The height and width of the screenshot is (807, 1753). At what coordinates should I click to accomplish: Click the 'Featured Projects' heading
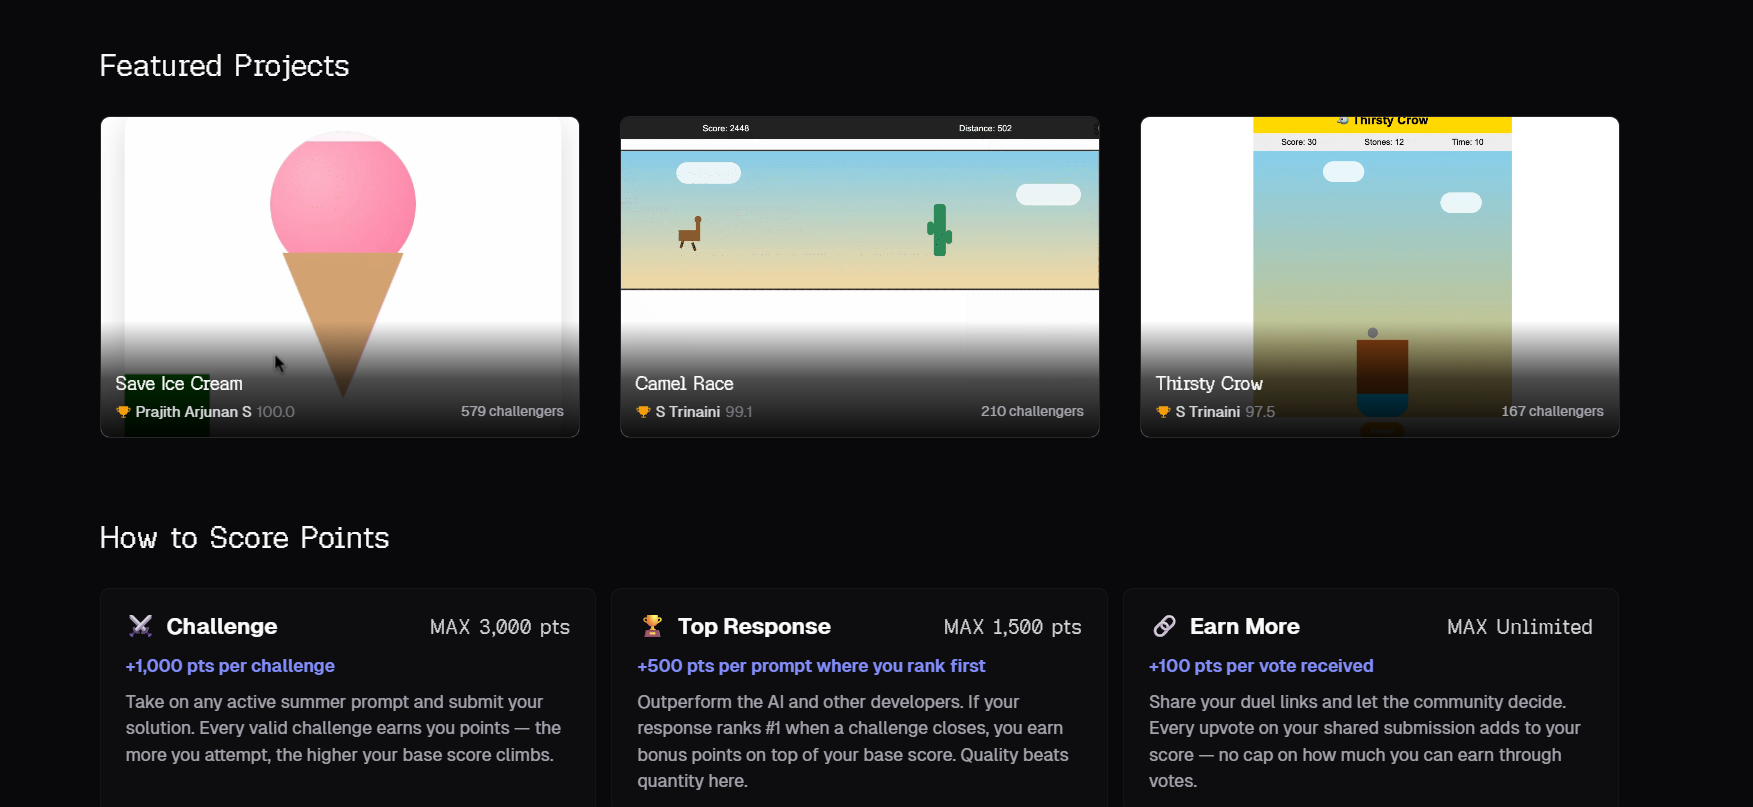click(224, 66)
